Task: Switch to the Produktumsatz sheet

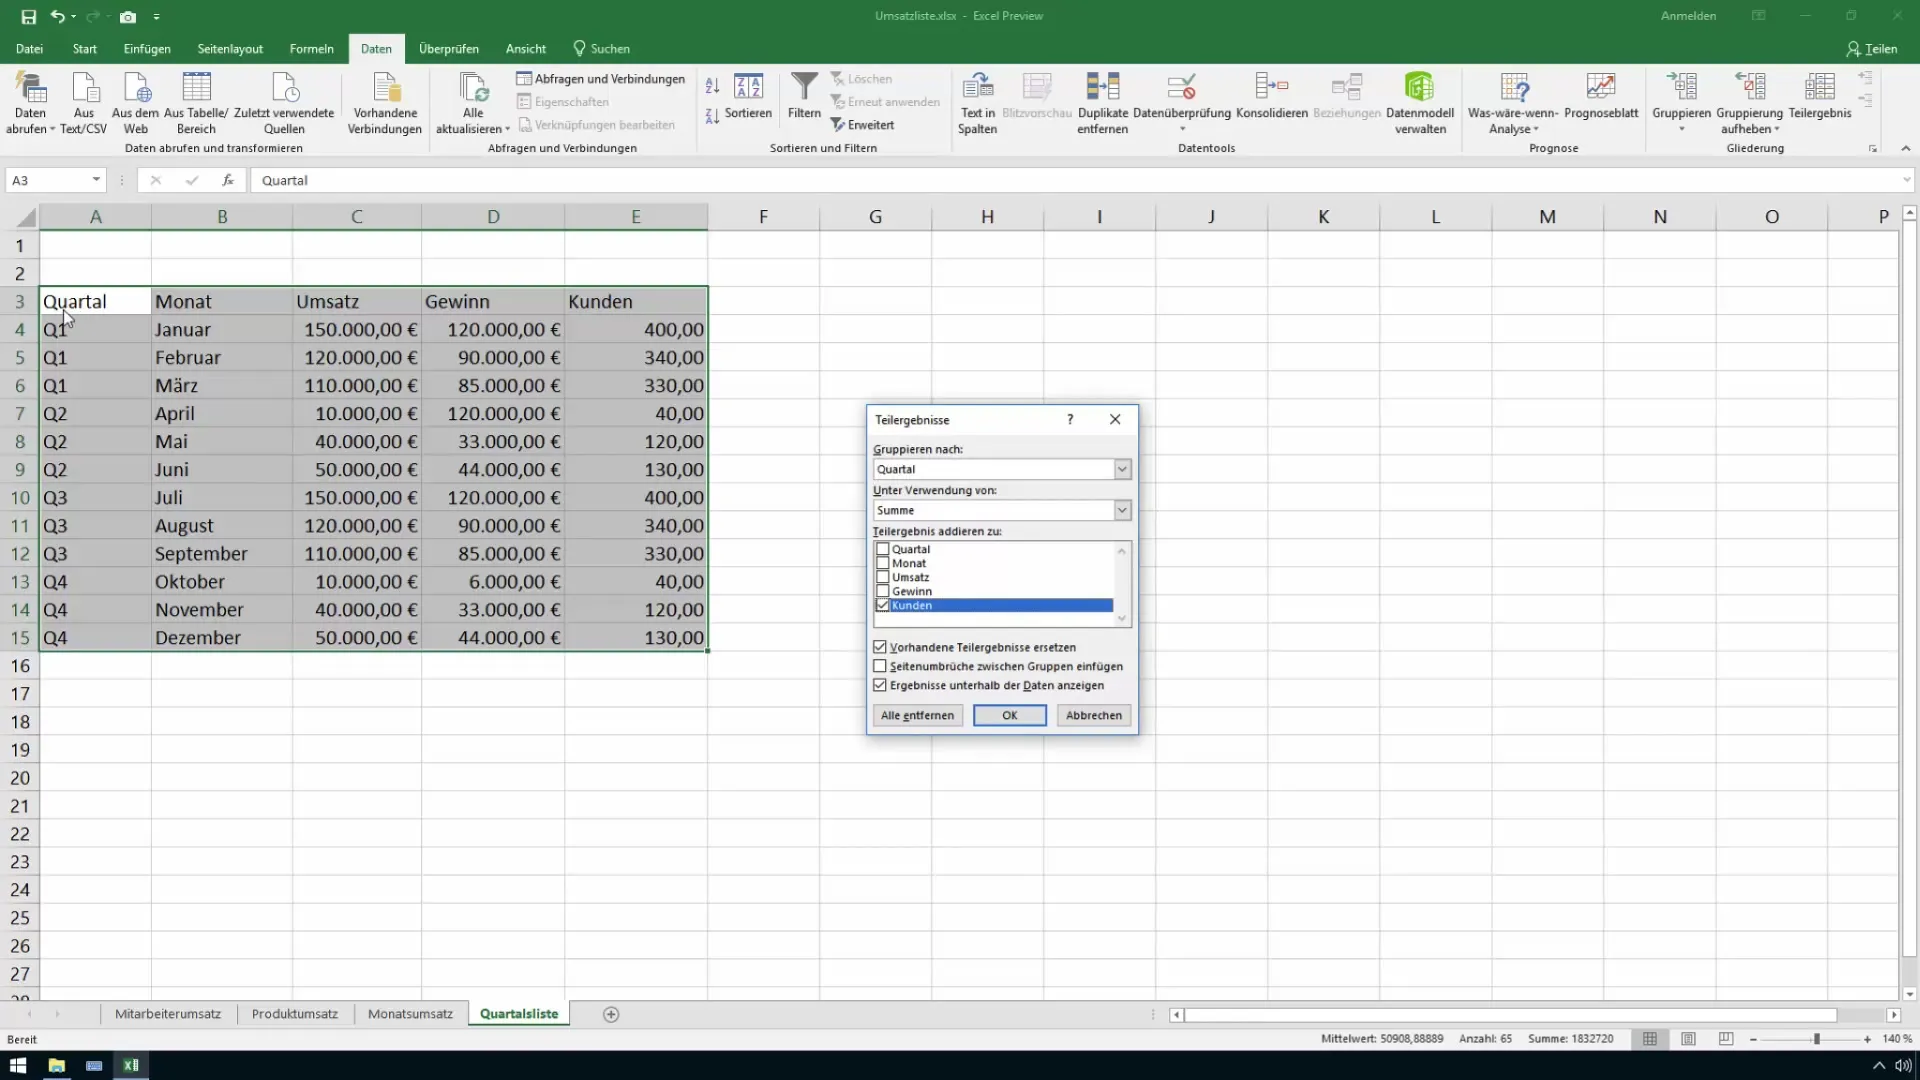Action: 295,1014
